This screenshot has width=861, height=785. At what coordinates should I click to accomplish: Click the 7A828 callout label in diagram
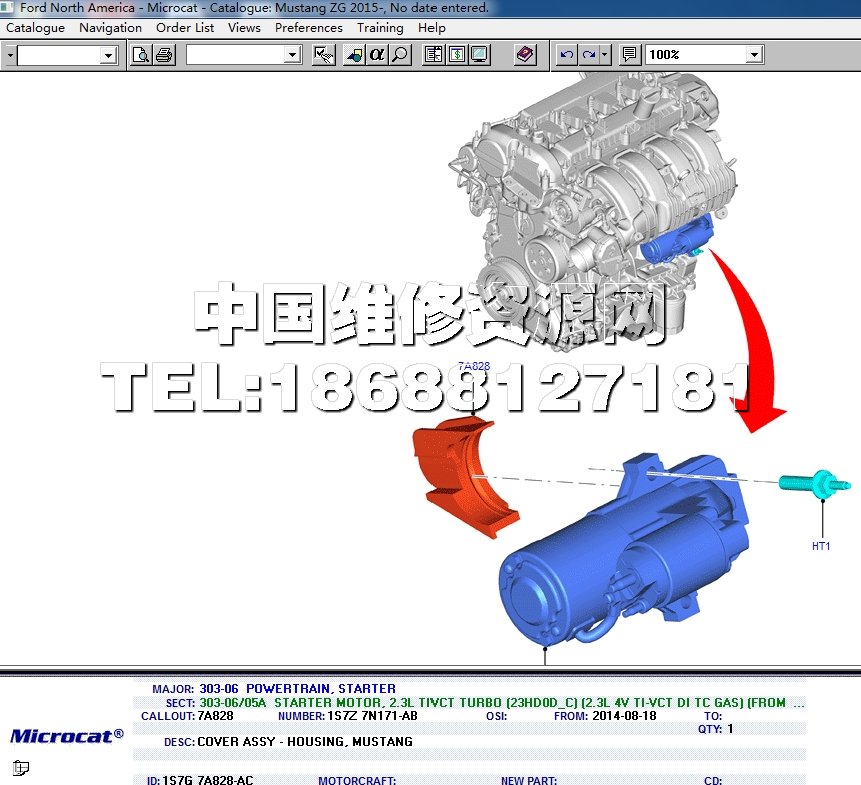click(473, 367)
